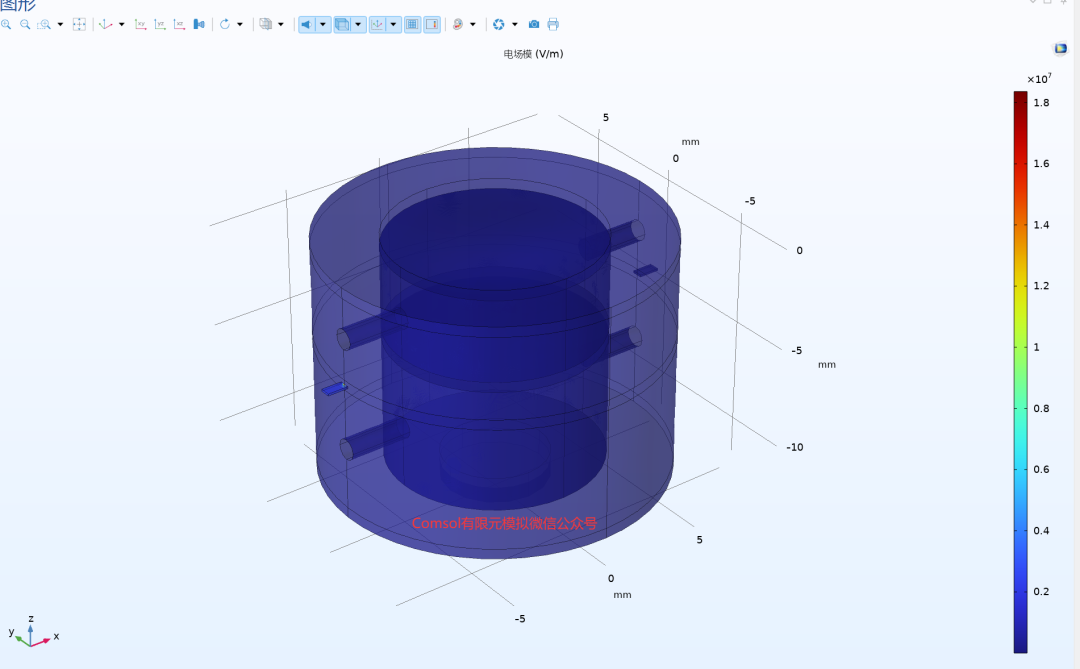This screenshot has width=1080, height=669.
Task: Click the circular rotate-view arrow icon
Action: pos(225,25)
